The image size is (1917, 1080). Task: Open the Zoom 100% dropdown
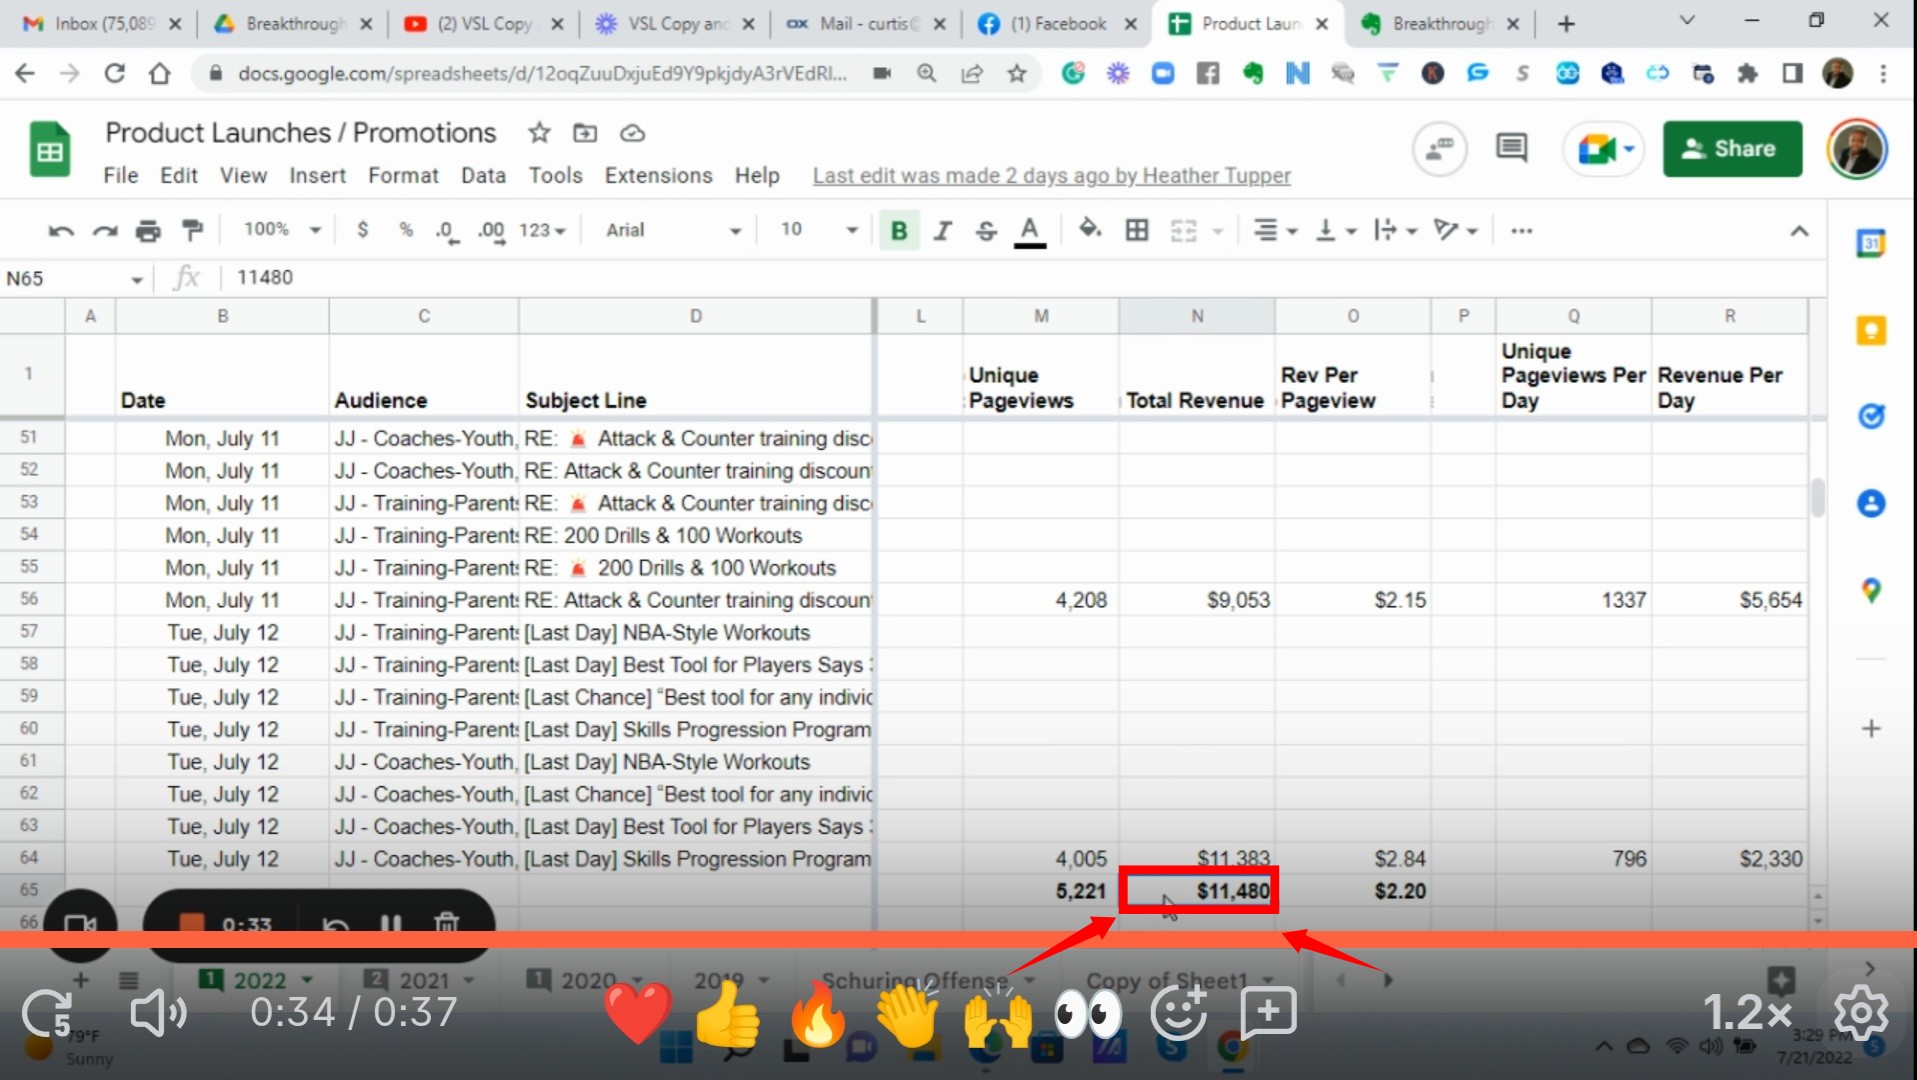282,230
